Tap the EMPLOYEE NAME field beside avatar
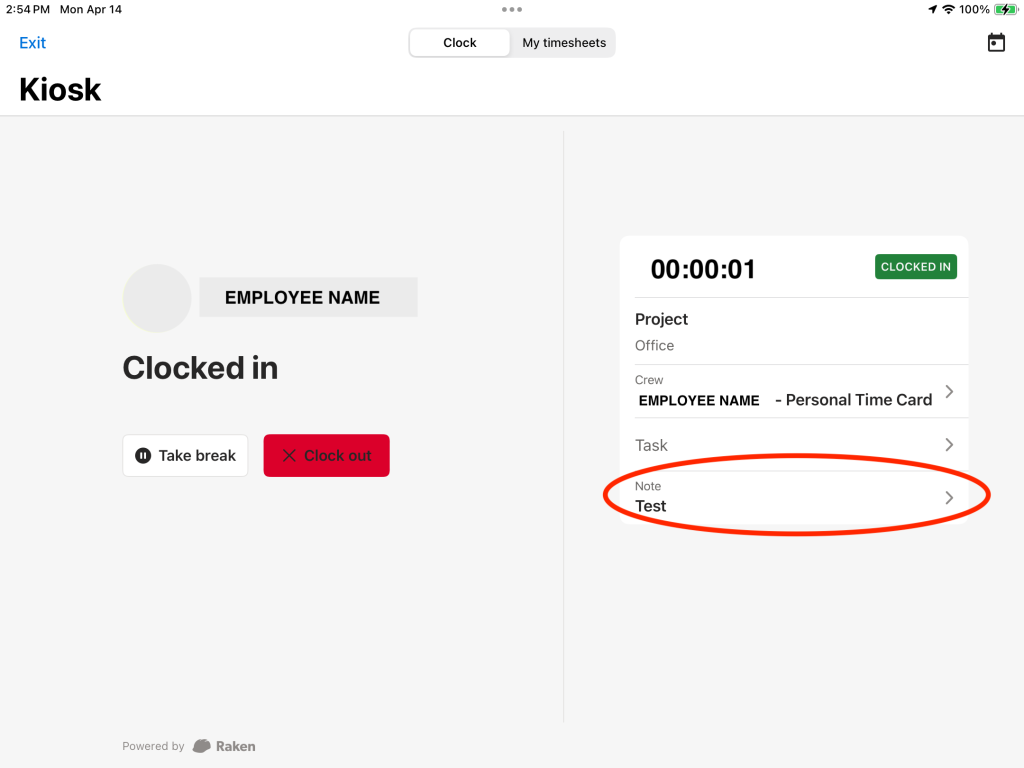This screenshot has height=768, width=1024. pyautogui.click(x=308, y=297)
